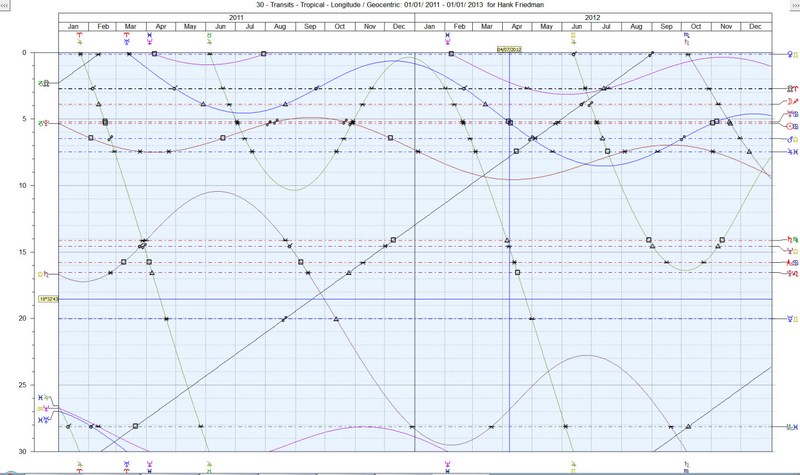This screenshot has height=475, width=800.
Task: Click Dec 2012 month header
Action: click(x=755, y=28)
